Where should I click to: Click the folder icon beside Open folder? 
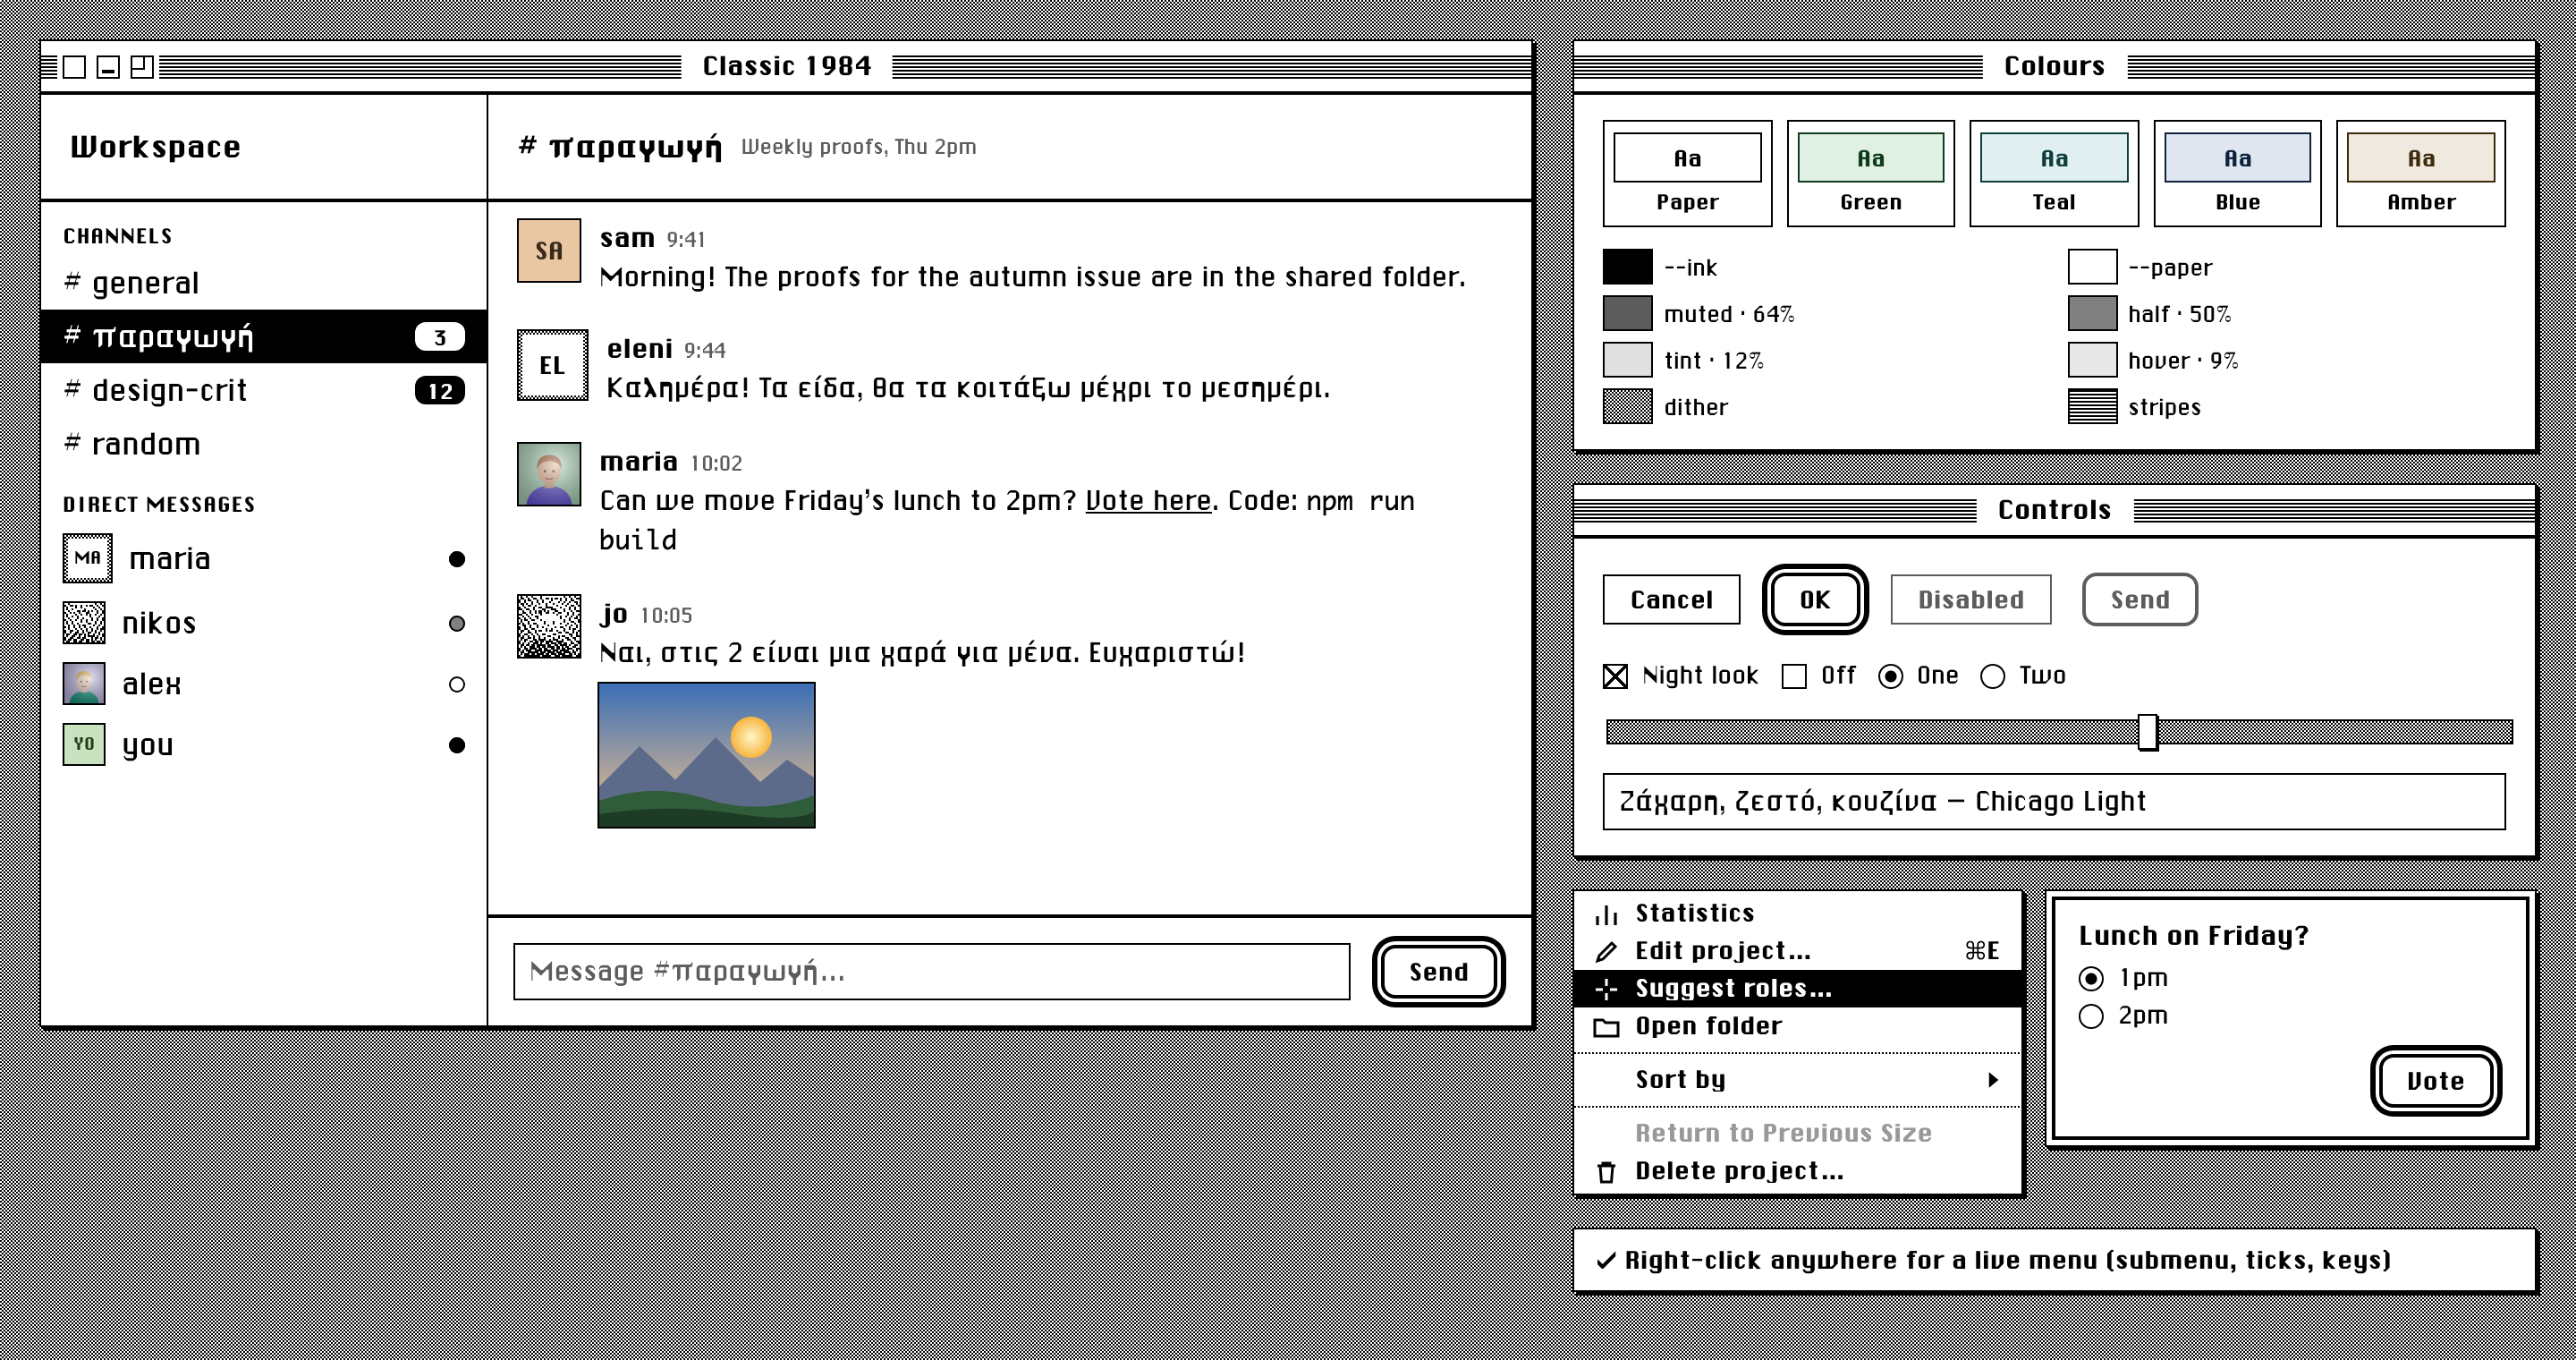tap(1606, 1027)
